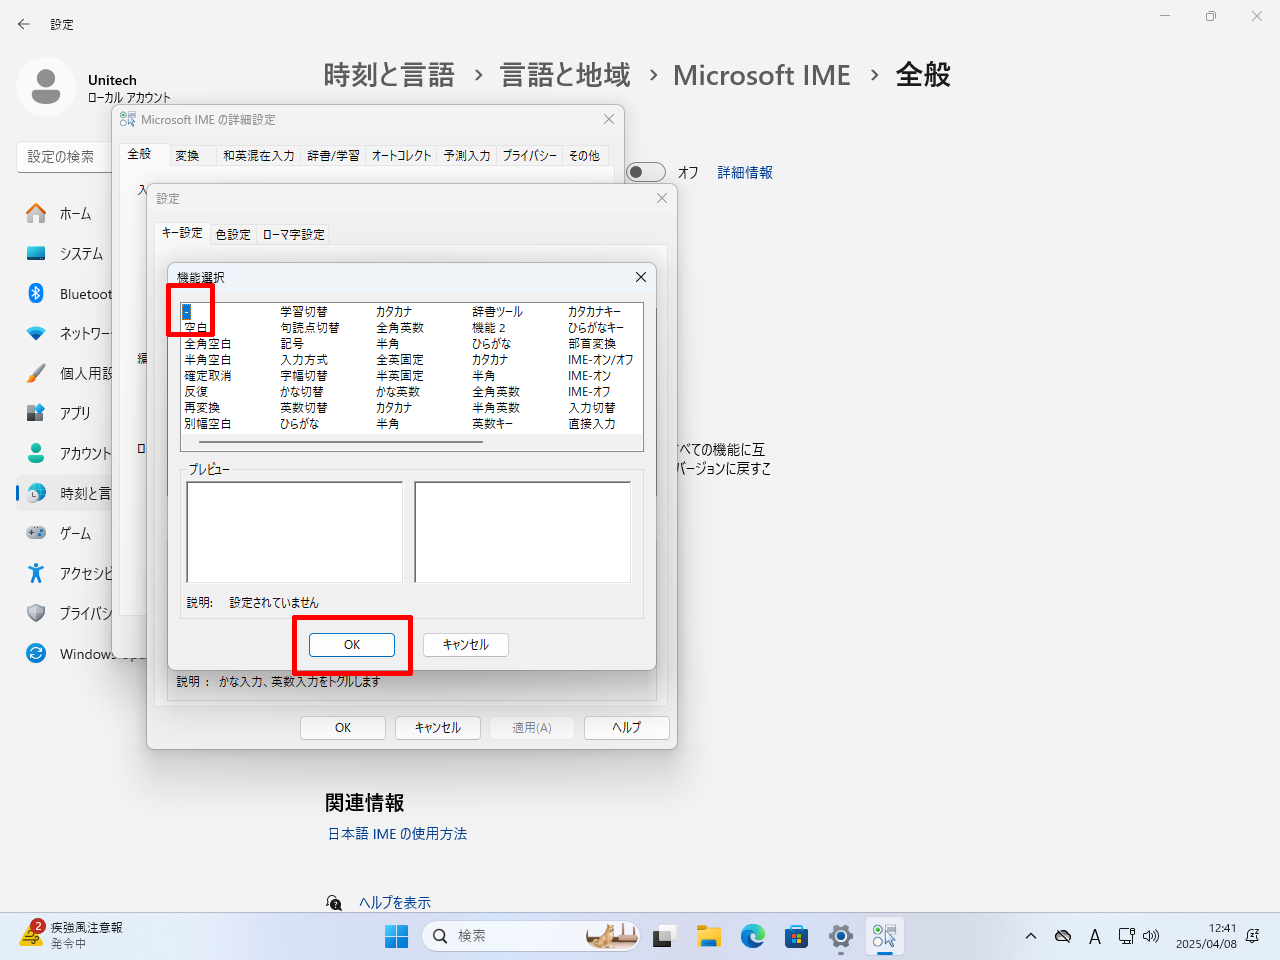This screenshot has height=960, width=1280.
Task: Open Task View from the taskbar
Action: (664, 936)
